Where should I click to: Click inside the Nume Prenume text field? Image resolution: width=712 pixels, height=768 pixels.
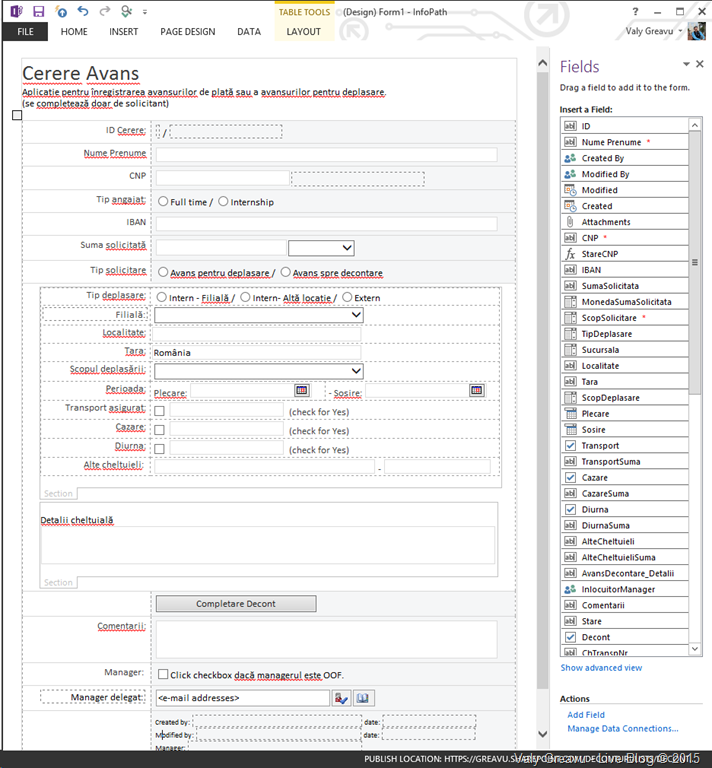tap(326, 154)
